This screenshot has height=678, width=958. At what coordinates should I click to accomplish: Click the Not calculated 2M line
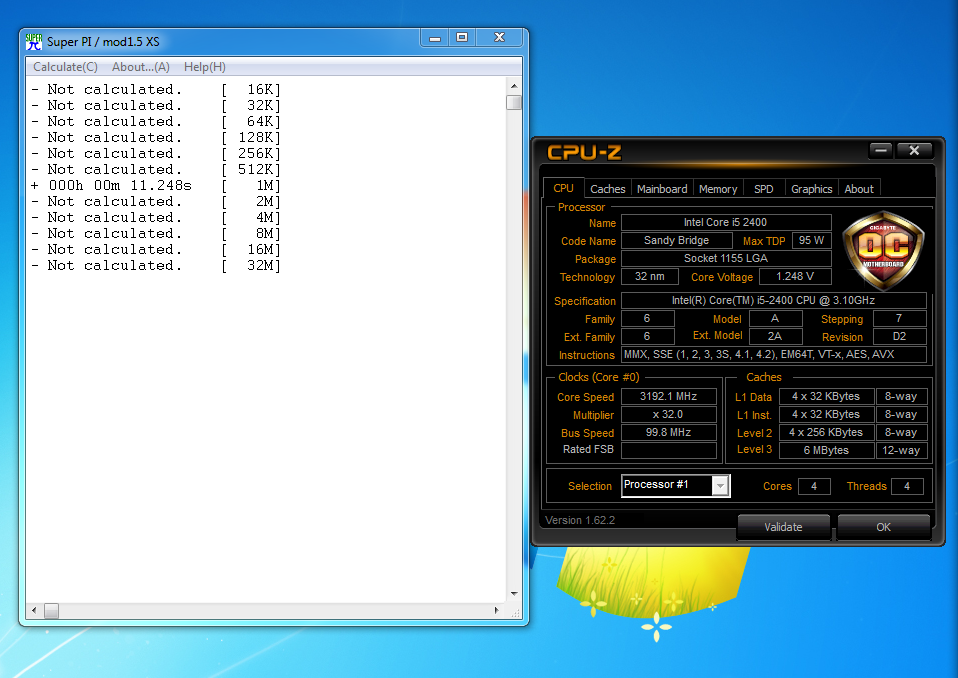click(x=155, y=202)
